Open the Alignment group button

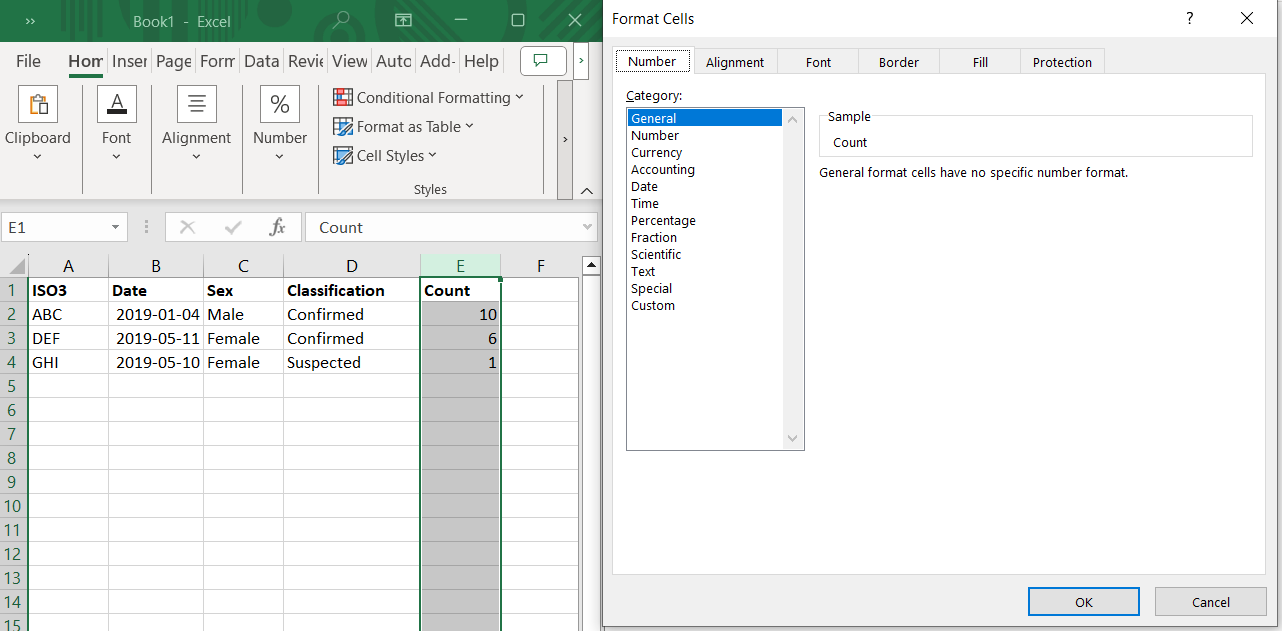[x=196, y=124]
